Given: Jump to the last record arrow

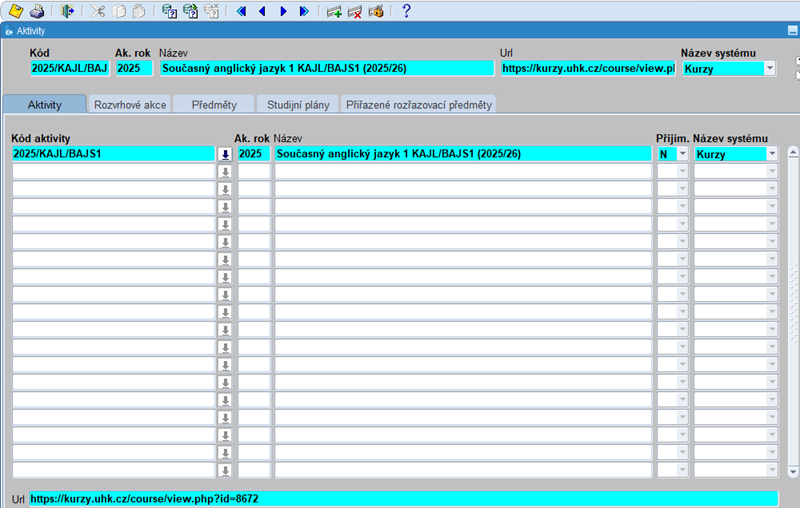Looking at the screenshot, I should click(x=304, y=11).
